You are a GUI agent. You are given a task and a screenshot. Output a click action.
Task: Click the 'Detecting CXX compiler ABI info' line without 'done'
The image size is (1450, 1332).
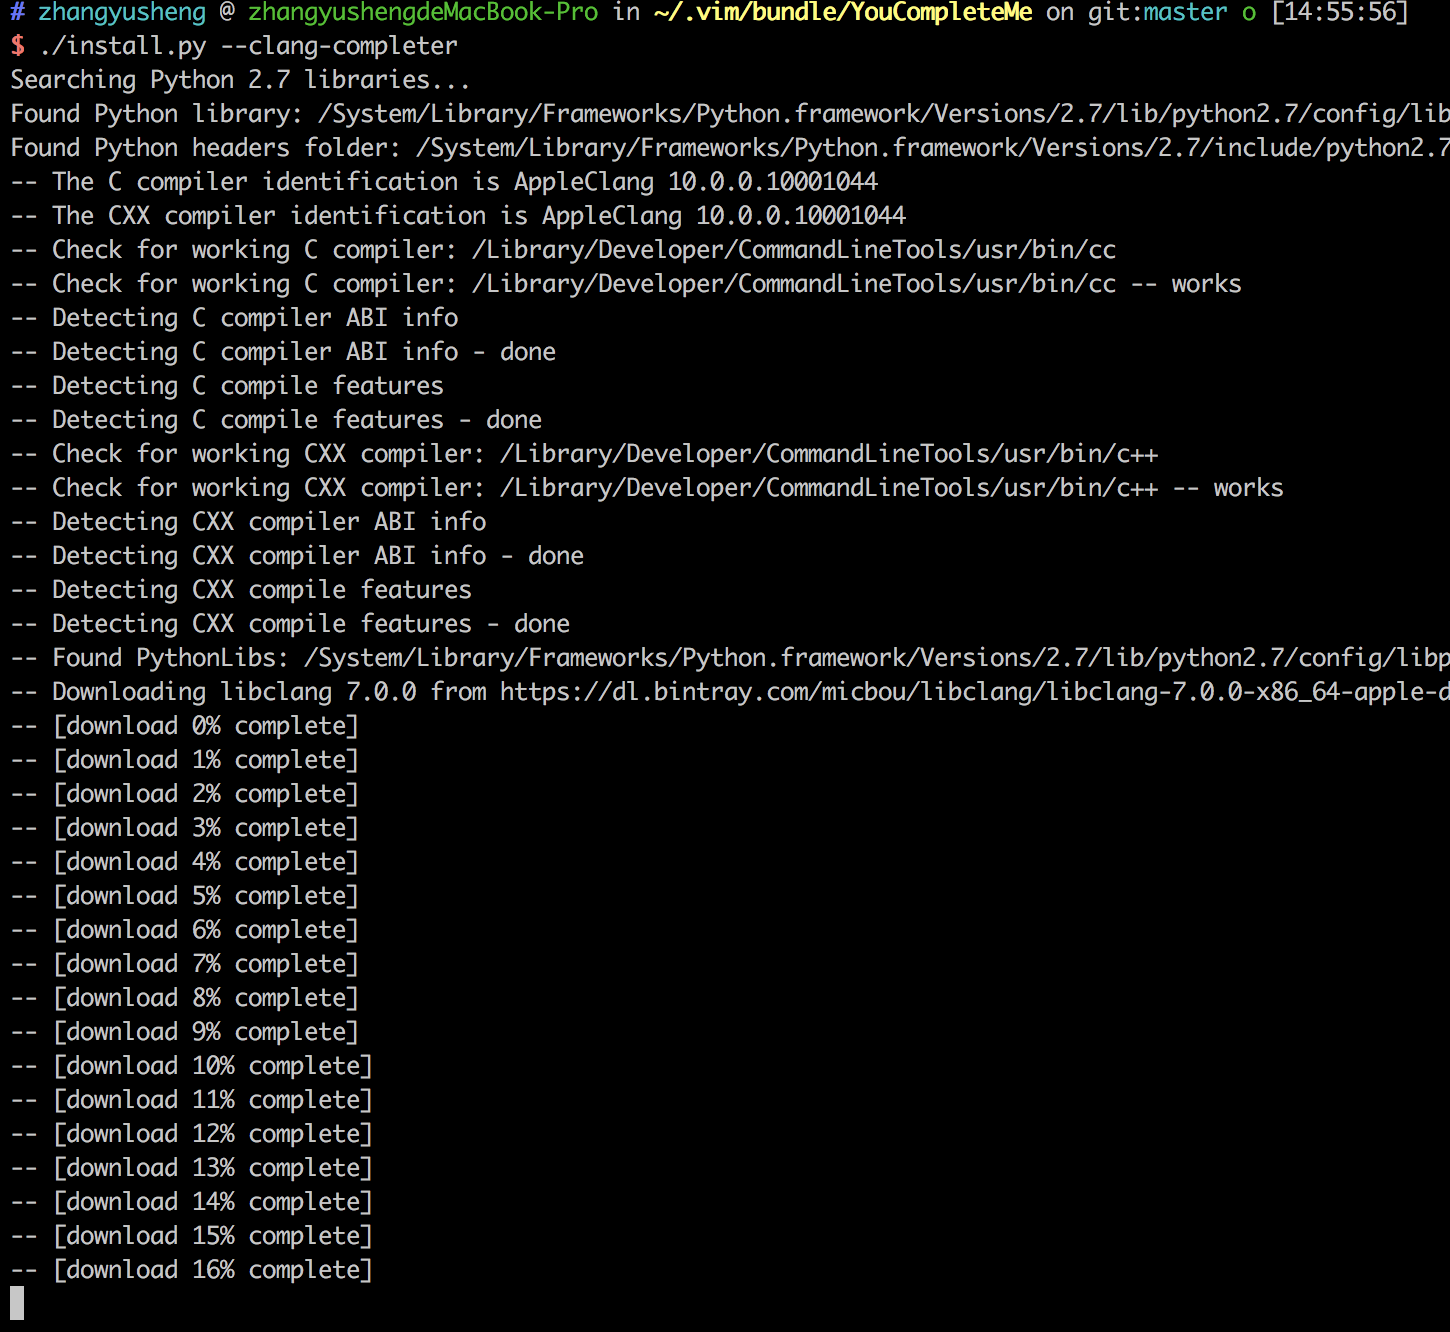tap(248, 522)
